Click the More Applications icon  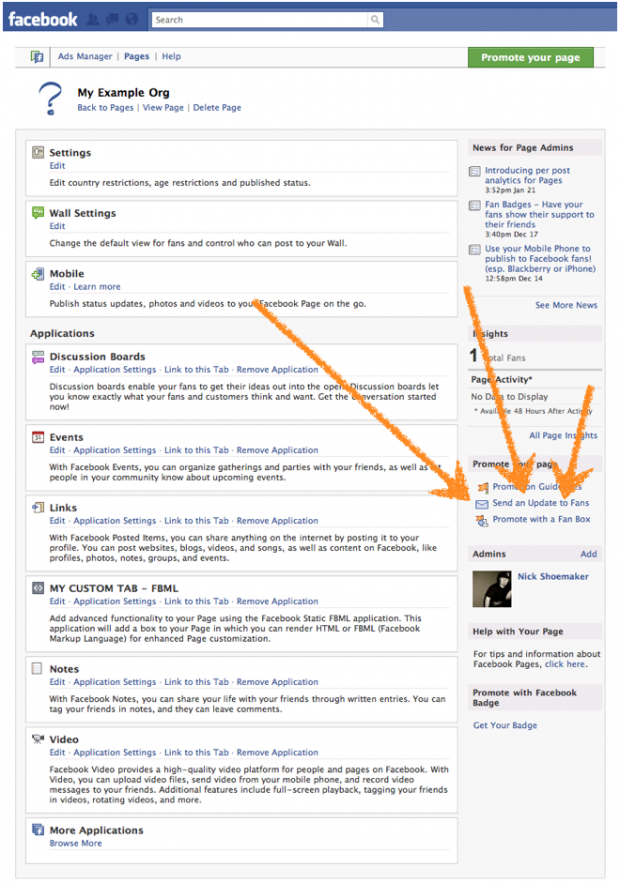pyautogui.click(x=38, y=830)
